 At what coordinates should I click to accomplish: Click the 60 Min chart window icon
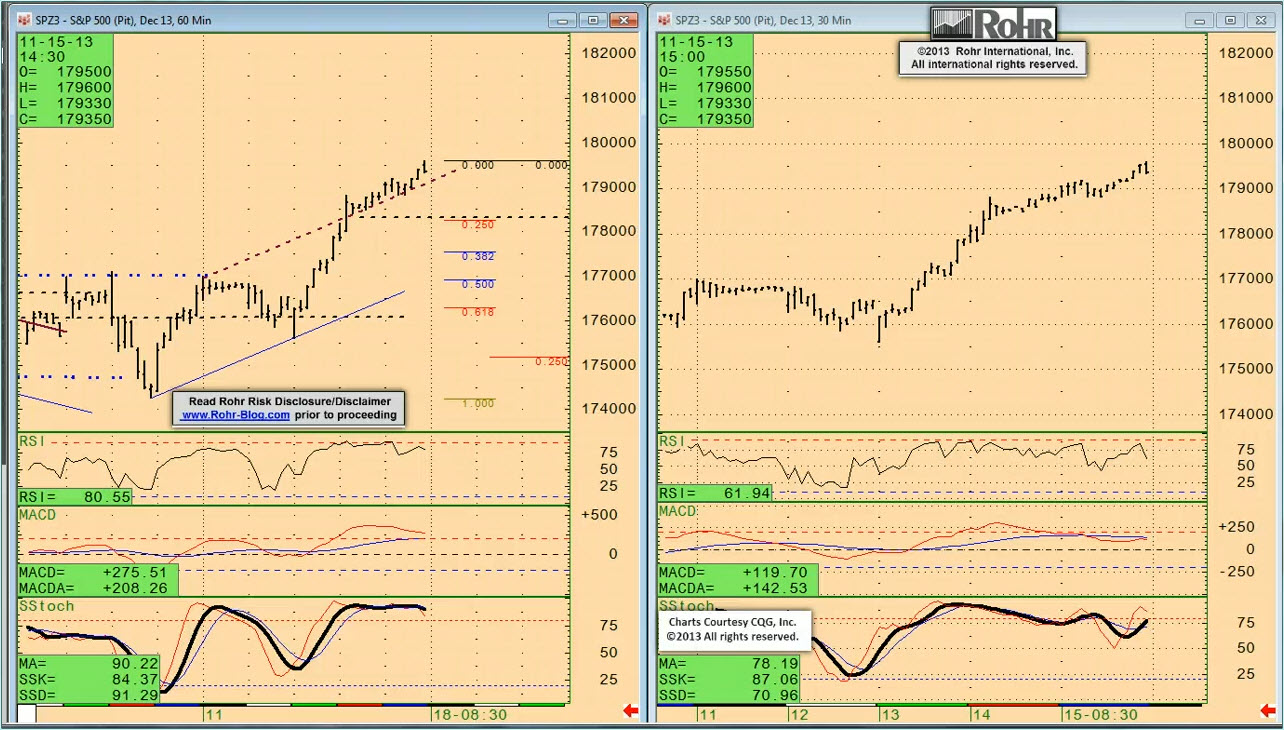tap(24, 20)
